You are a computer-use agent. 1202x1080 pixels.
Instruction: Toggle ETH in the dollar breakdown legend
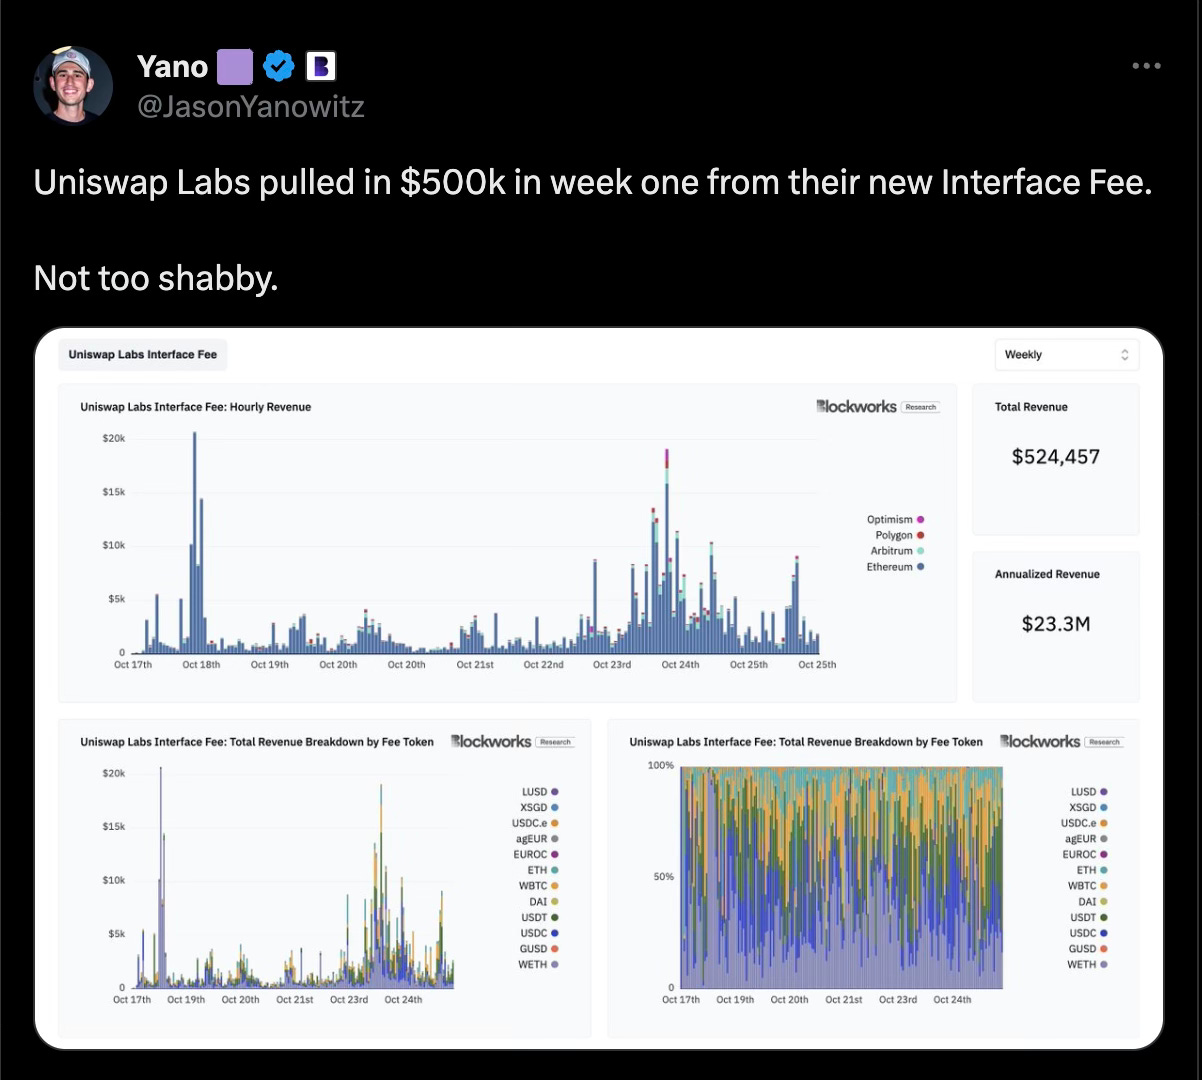(543, 870)
